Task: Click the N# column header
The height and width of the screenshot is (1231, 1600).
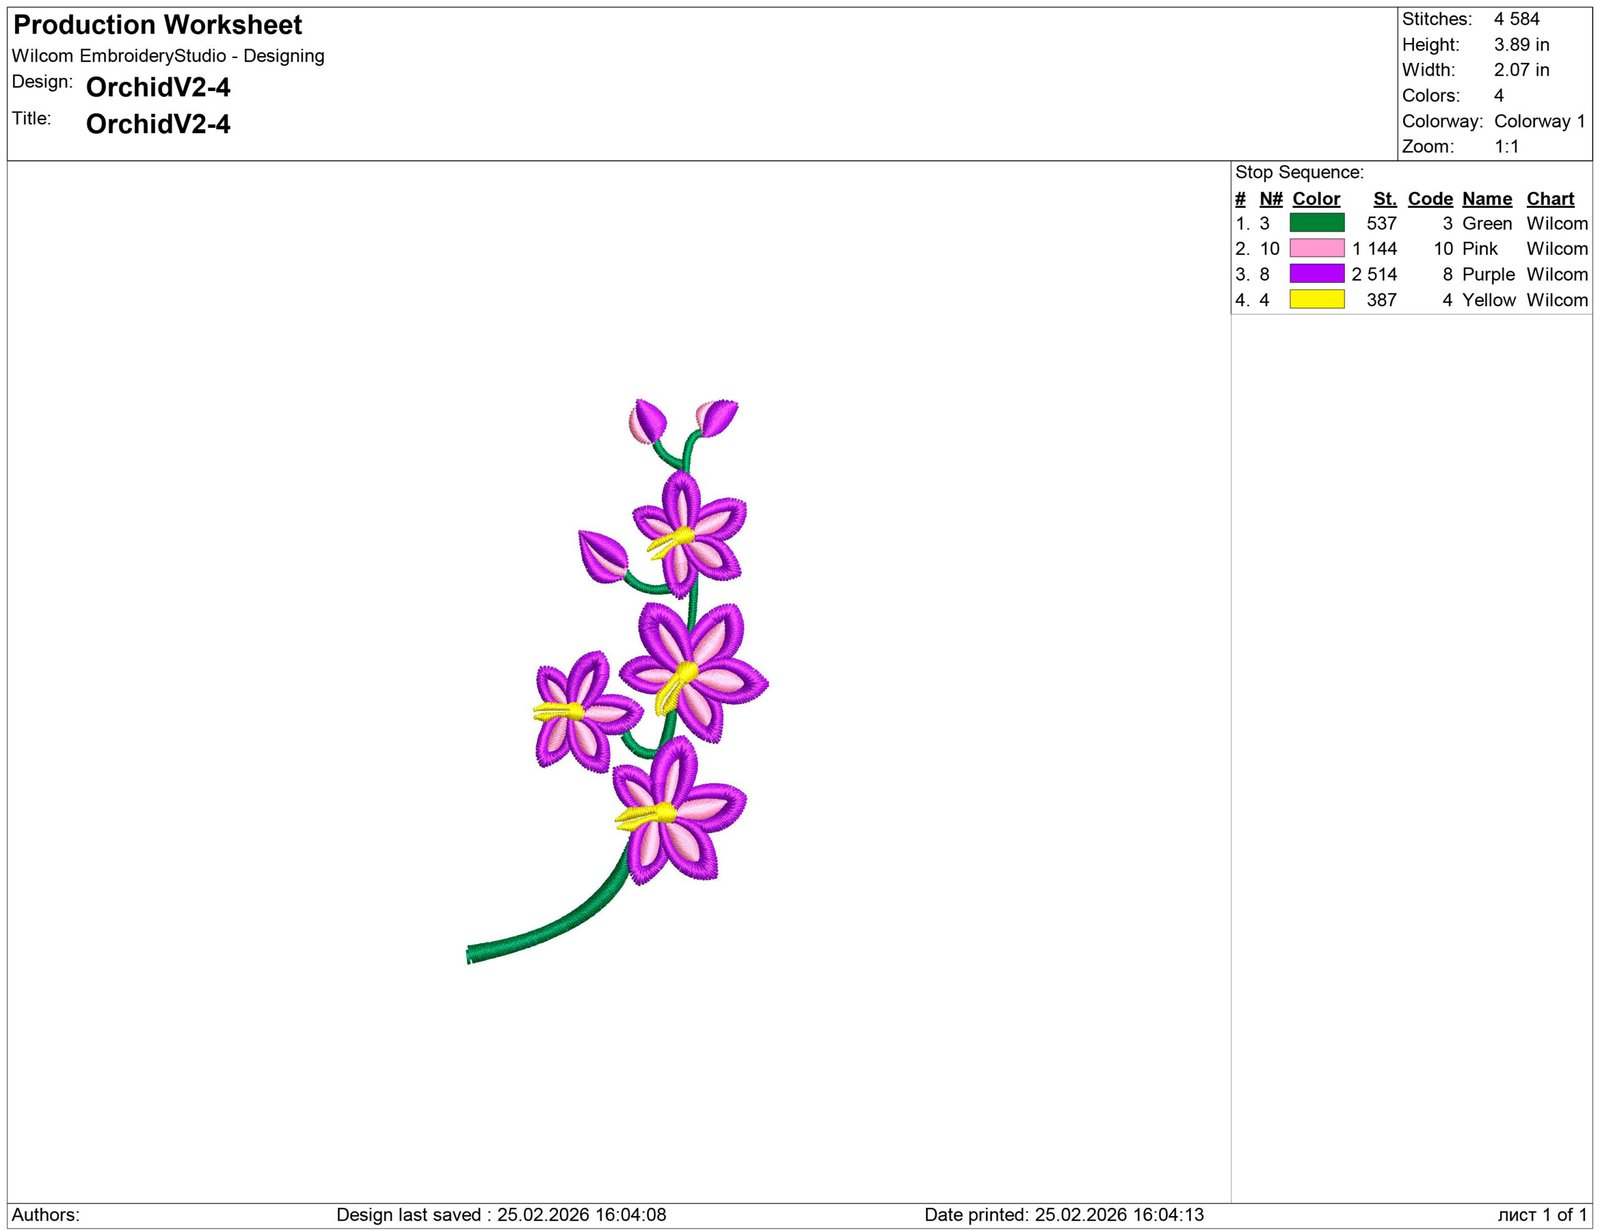Action: tap(1271, 199)
